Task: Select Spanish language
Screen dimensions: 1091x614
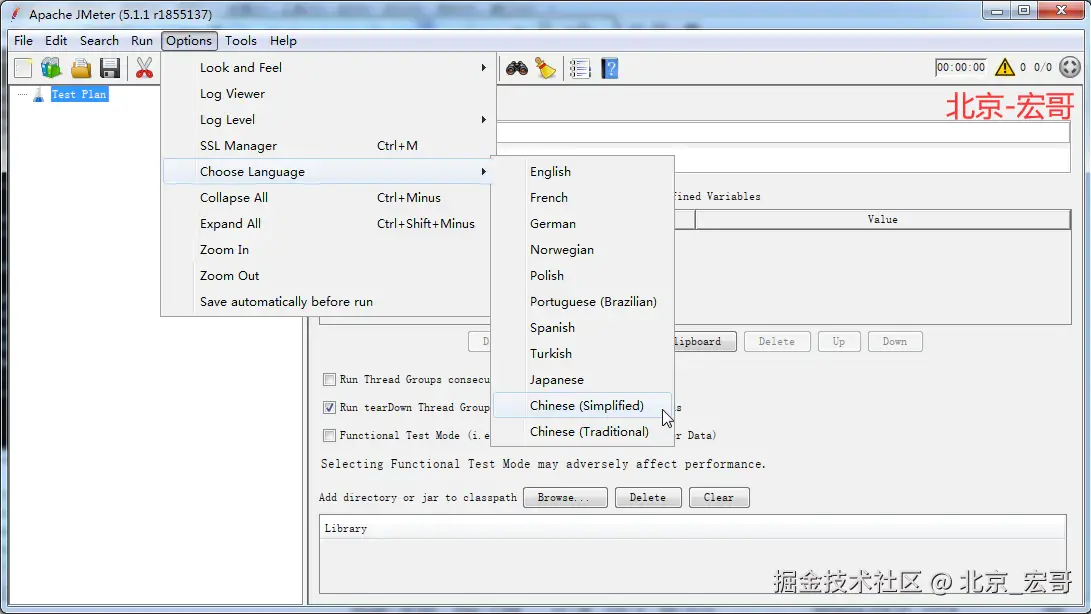Action: (x=582, y=327)
